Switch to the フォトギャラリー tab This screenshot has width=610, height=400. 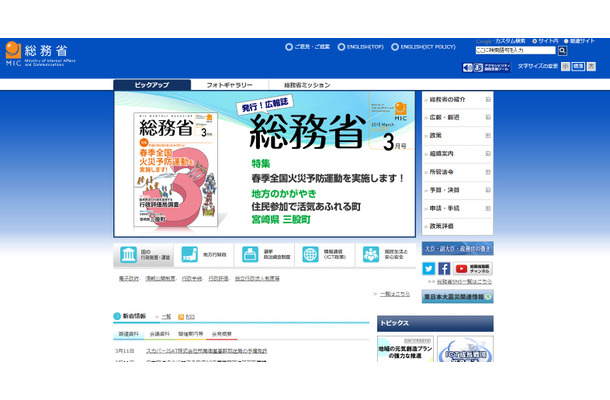click(x=230, y=85)
